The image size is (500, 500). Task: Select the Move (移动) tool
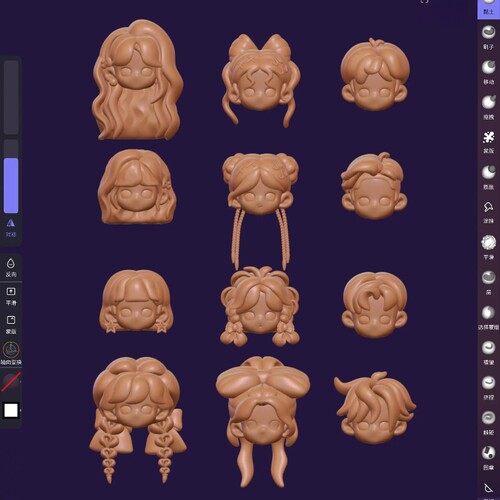488,72
